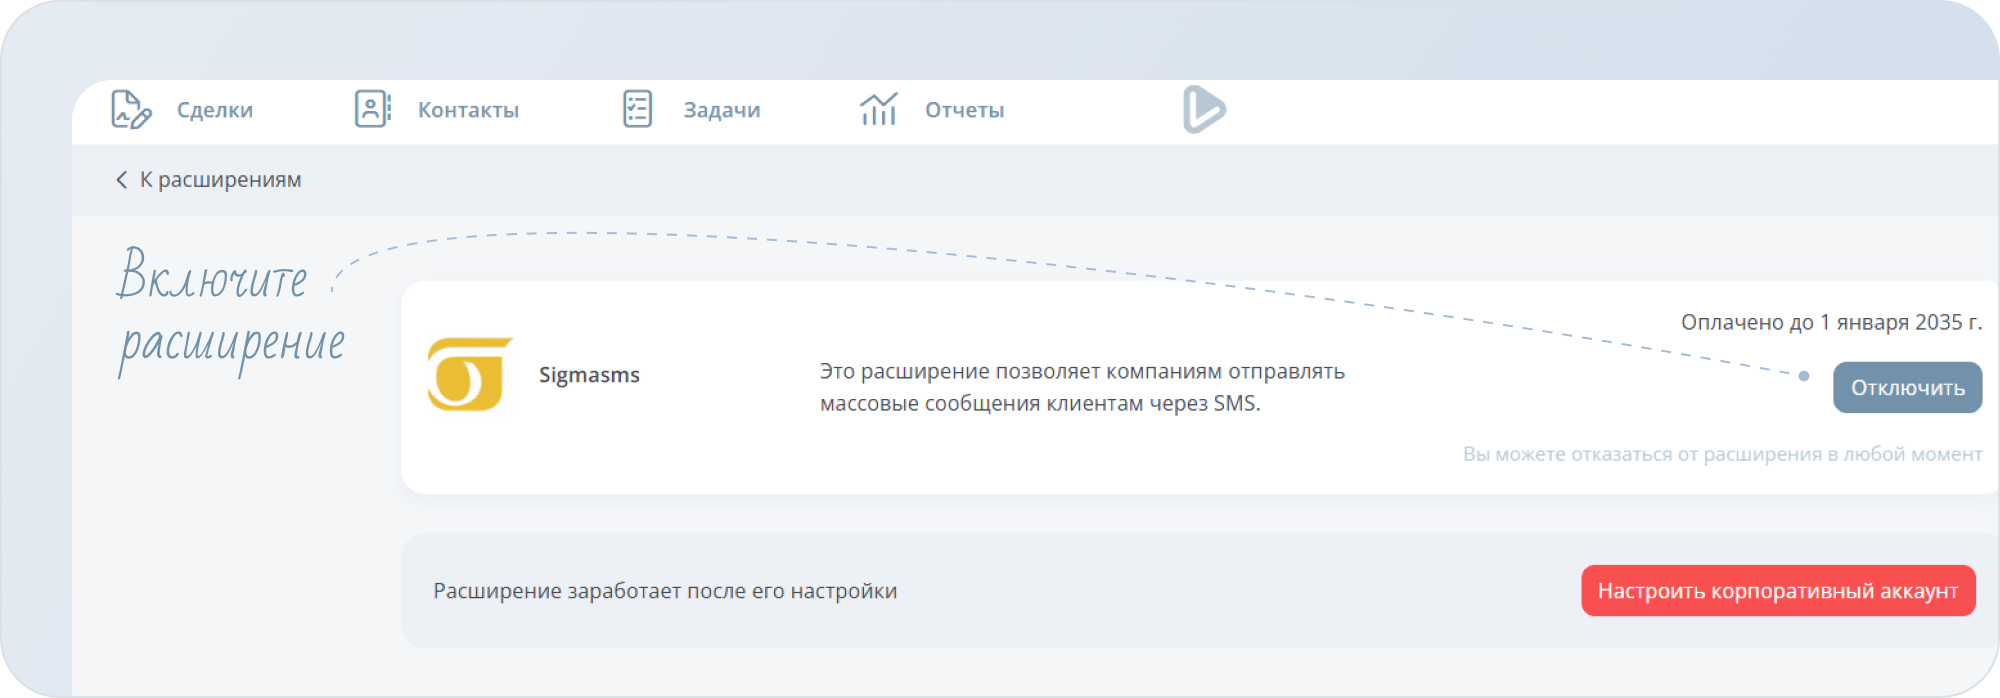Switch to the Задачи menu label
Viewport: 2000px width, 698px height.
point(721,110)
